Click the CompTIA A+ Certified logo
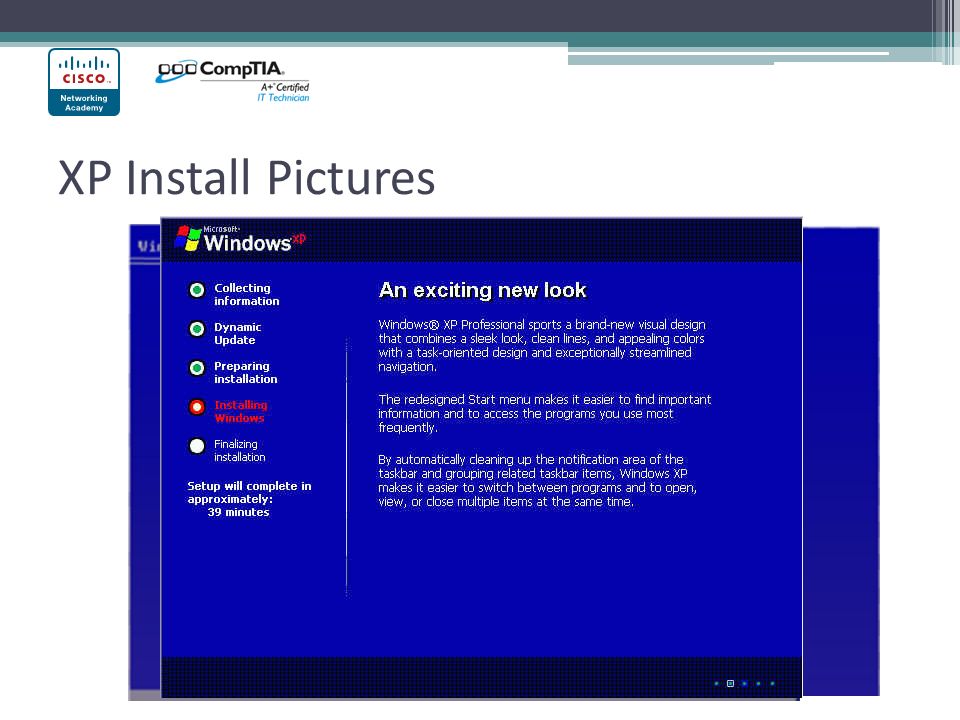 [x=233, y=81]
